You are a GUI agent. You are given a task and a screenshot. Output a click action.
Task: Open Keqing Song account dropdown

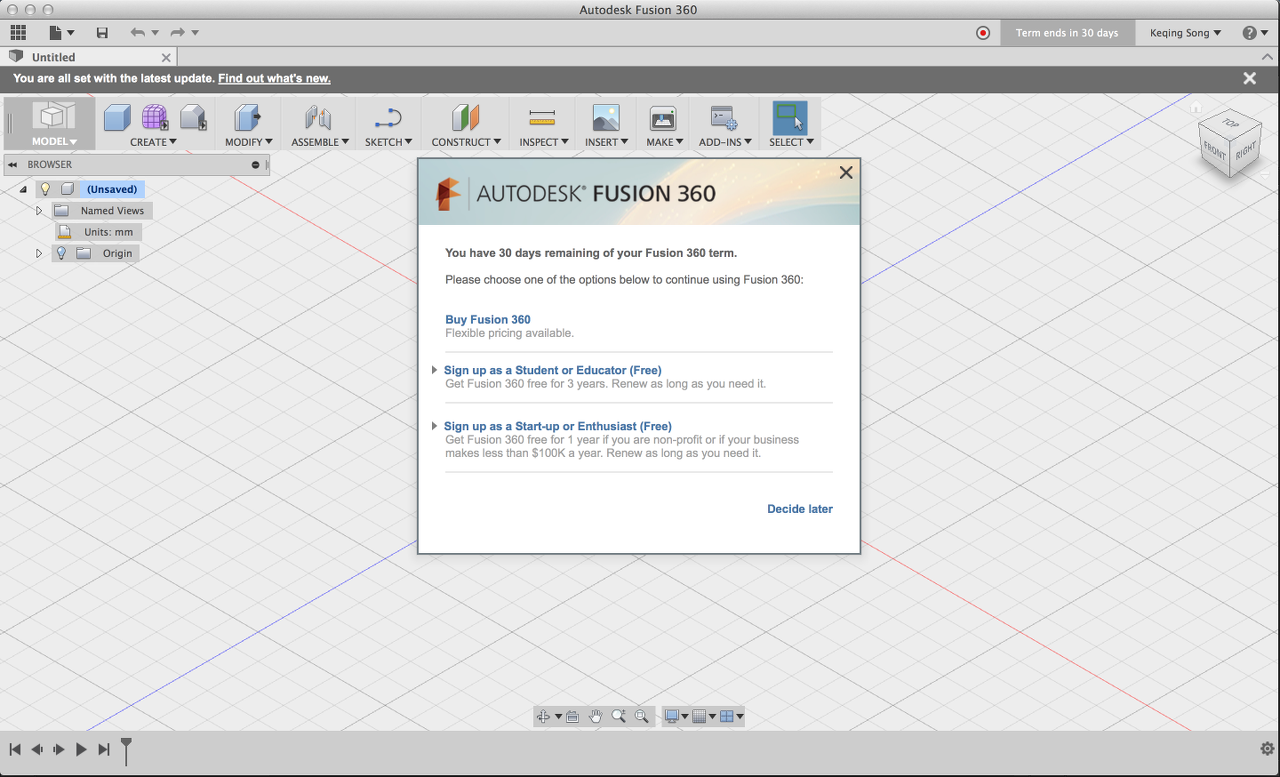click(1186, 33)
